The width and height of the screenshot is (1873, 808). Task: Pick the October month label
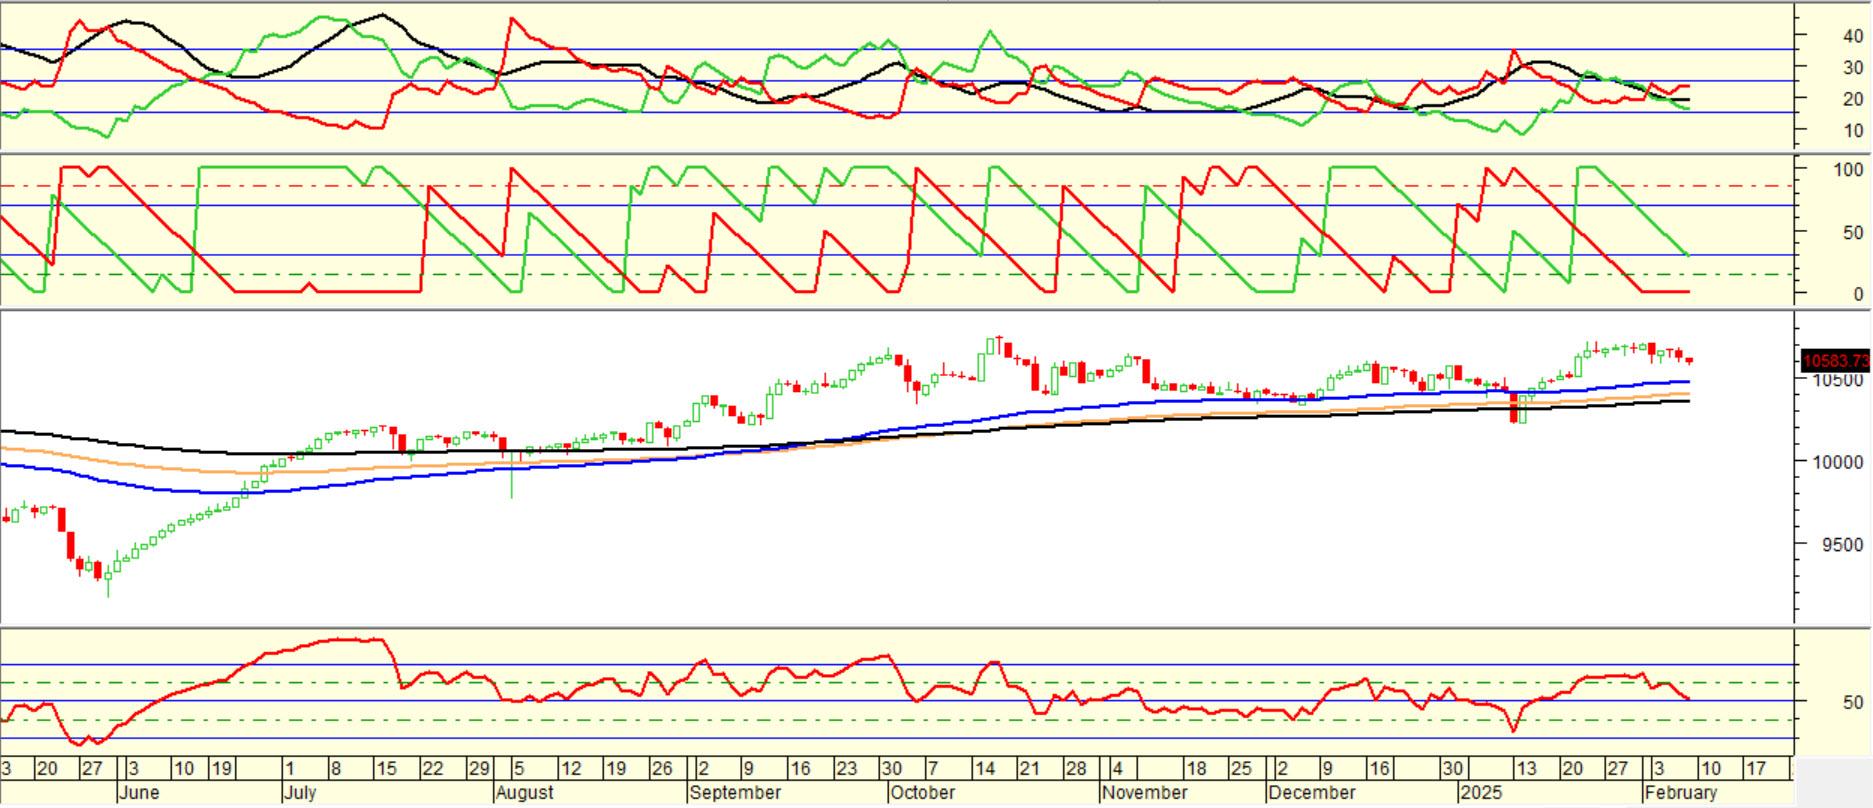point(923,792)
